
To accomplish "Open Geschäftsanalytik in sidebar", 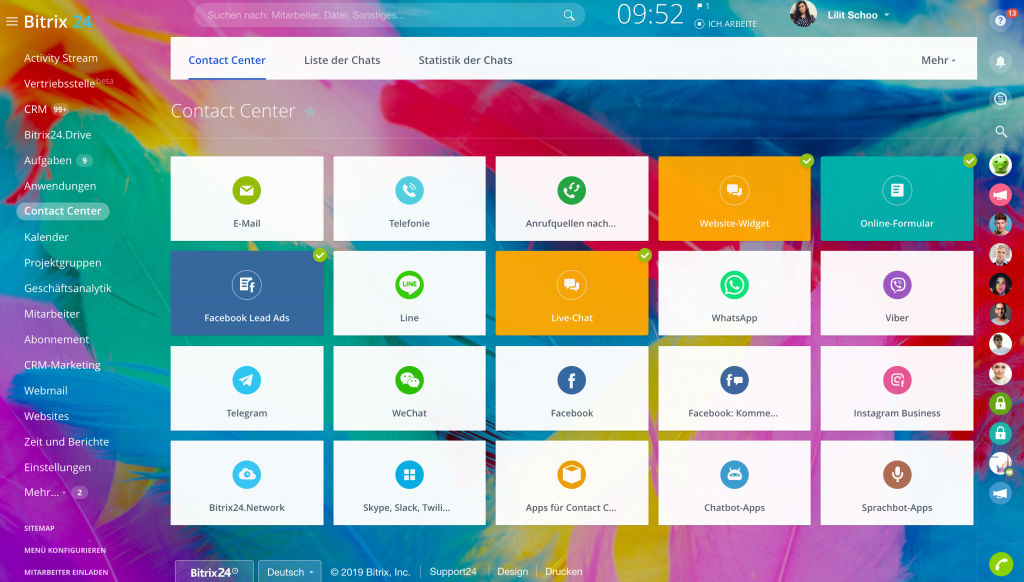I will tap(68, 288).
